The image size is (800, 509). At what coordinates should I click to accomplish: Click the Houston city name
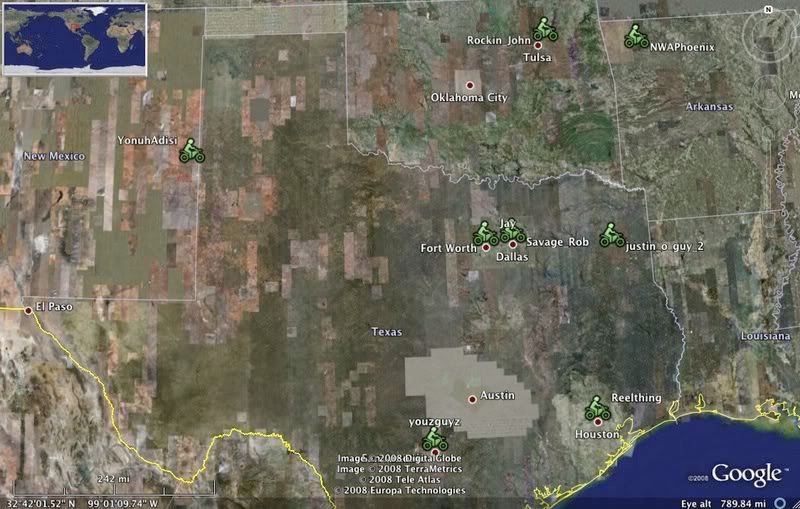point(597,434)
